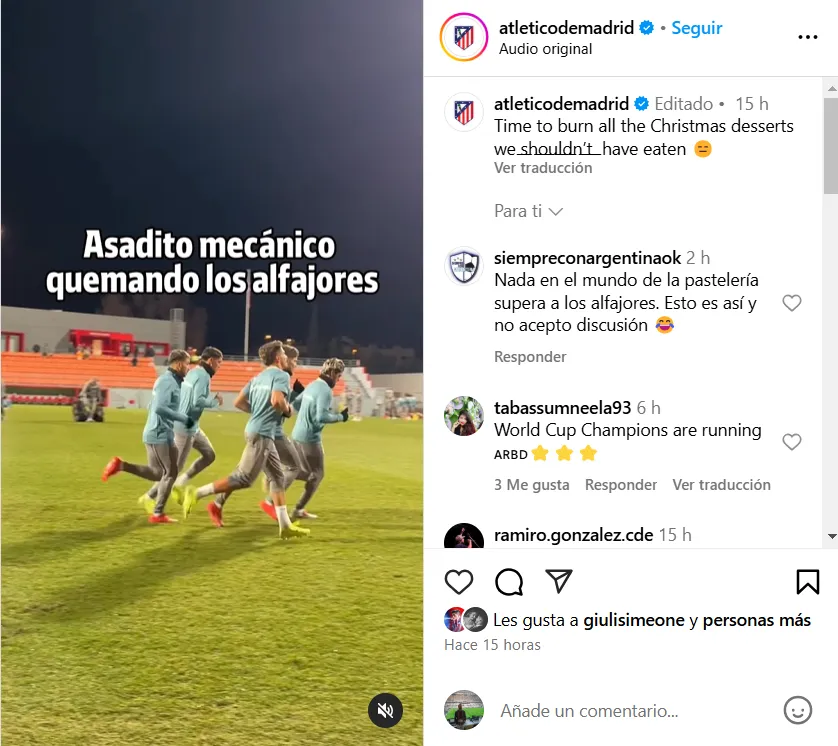Follow the account with Seguir

coord(696,28)
